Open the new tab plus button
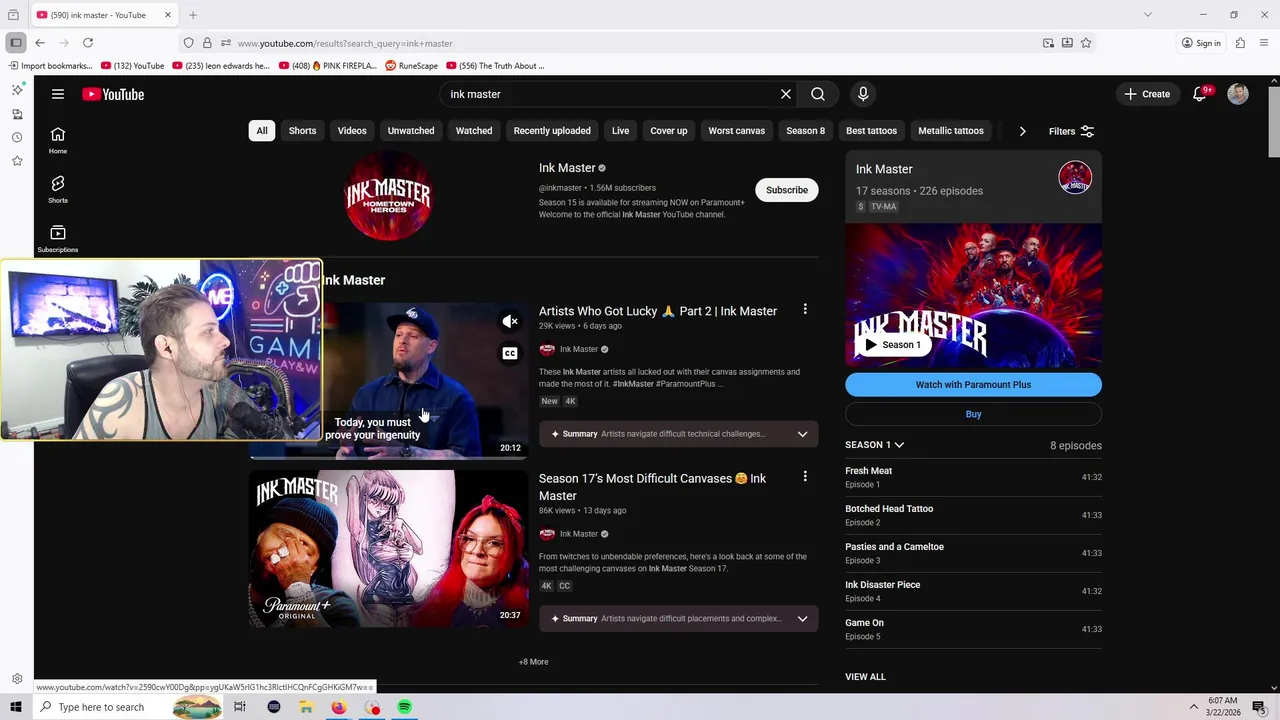 coord(193,15)
